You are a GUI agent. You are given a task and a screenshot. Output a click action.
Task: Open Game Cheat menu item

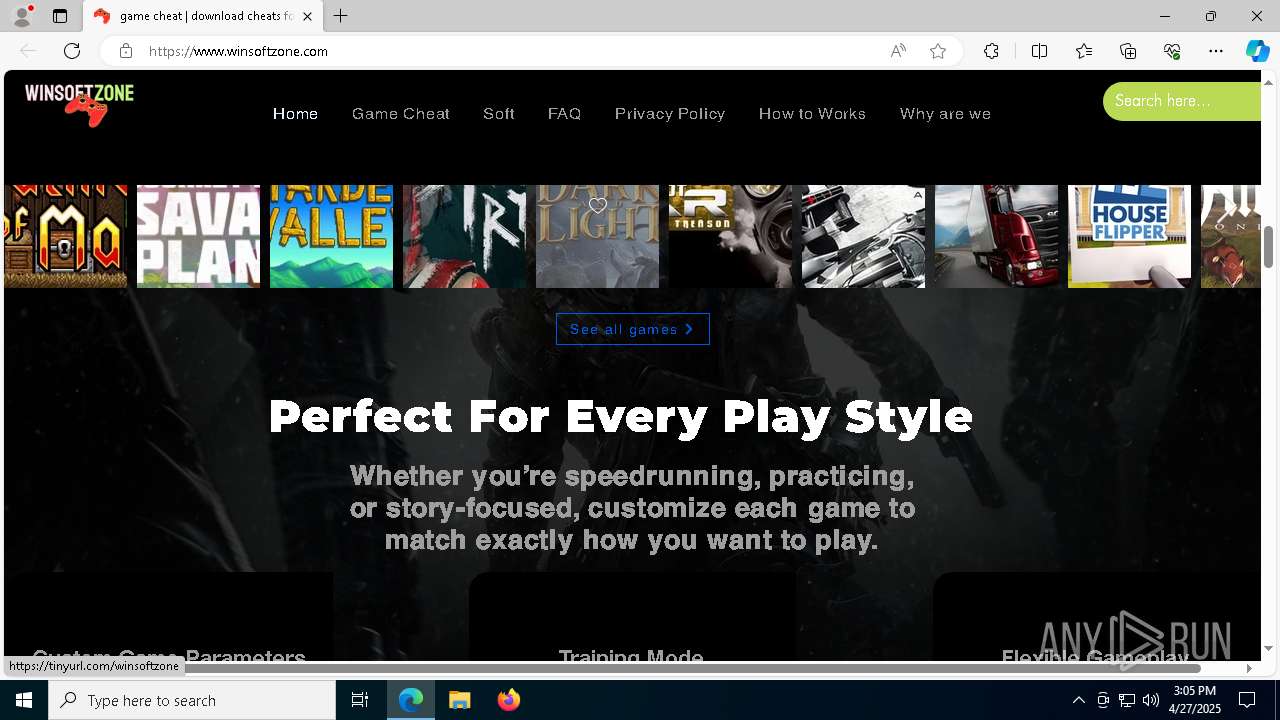tap(401, 114)
